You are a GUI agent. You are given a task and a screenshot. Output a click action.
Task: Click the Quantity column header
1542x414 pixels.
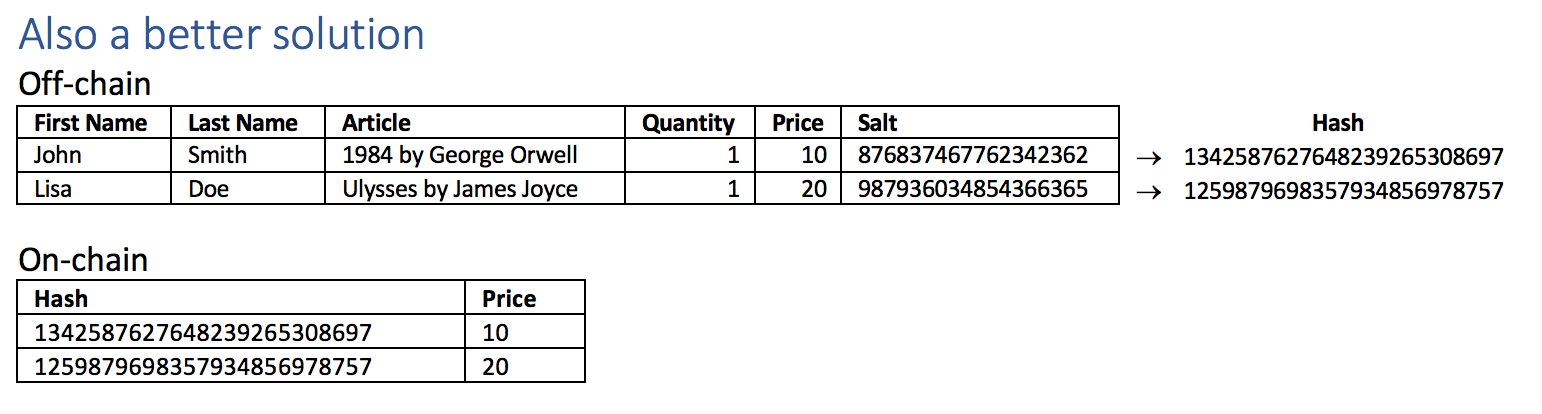pyautogui.click(x=688, y=123)
